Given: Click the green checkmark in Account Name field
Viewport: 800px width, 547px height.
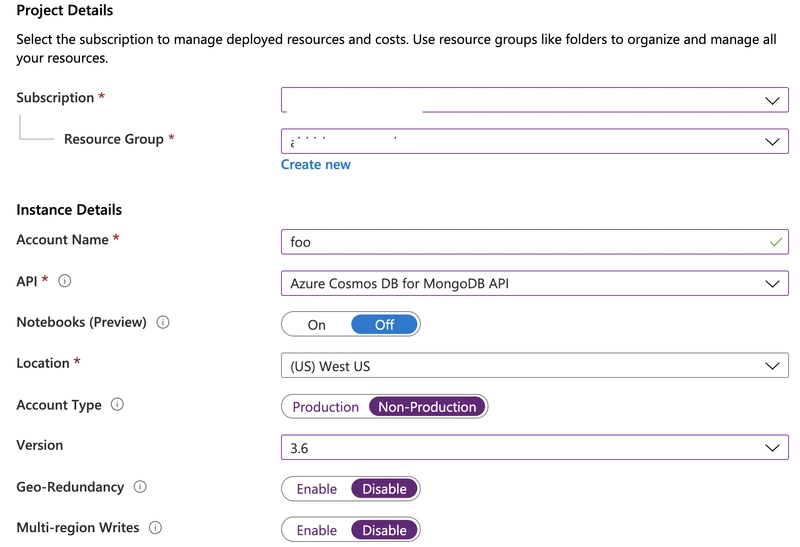Looking at the screenshot, I should point(776,242).
